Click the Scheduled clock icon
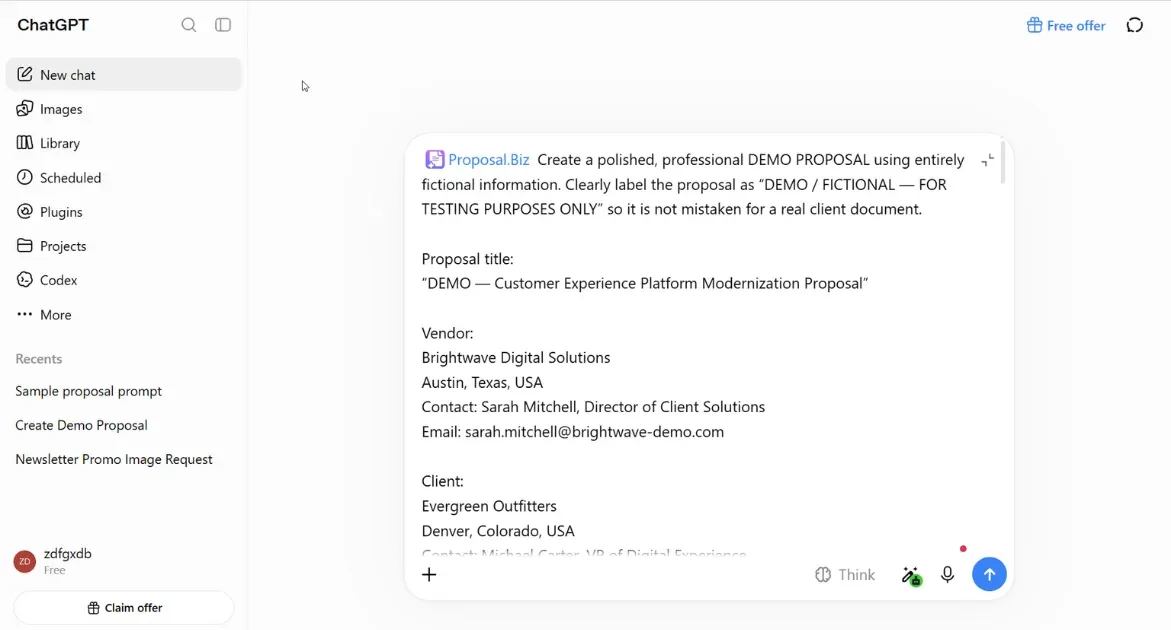 point(25,177)
